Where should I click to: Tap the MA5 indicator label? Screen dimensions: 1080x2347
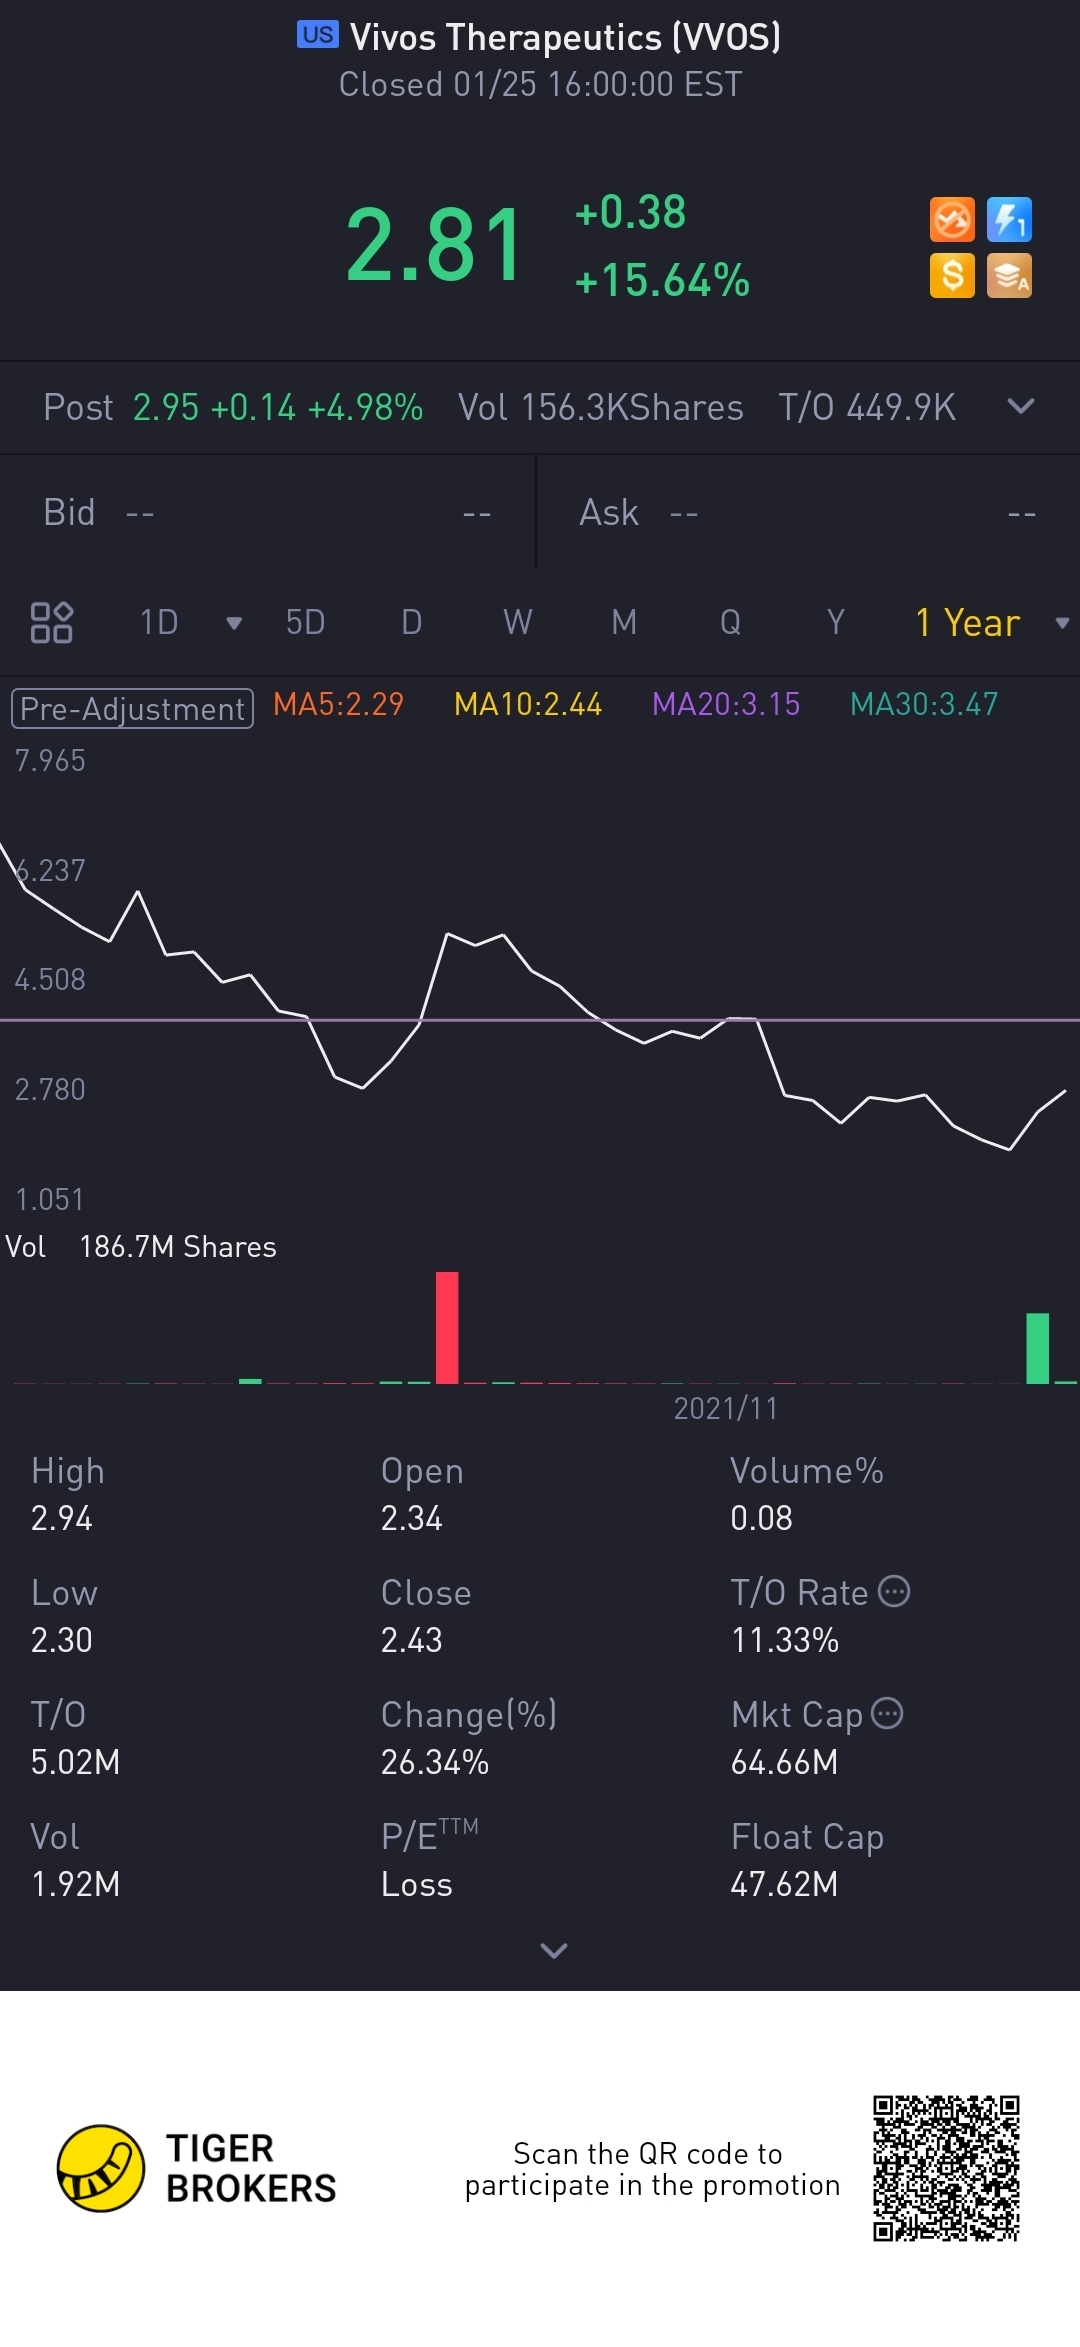[x=338, y=704]
